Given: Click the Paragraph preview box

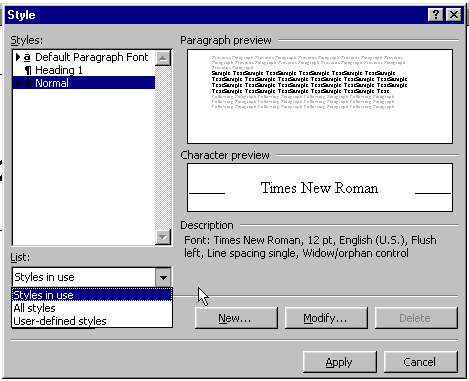Looking at the screenshot, I should [320, 97].
